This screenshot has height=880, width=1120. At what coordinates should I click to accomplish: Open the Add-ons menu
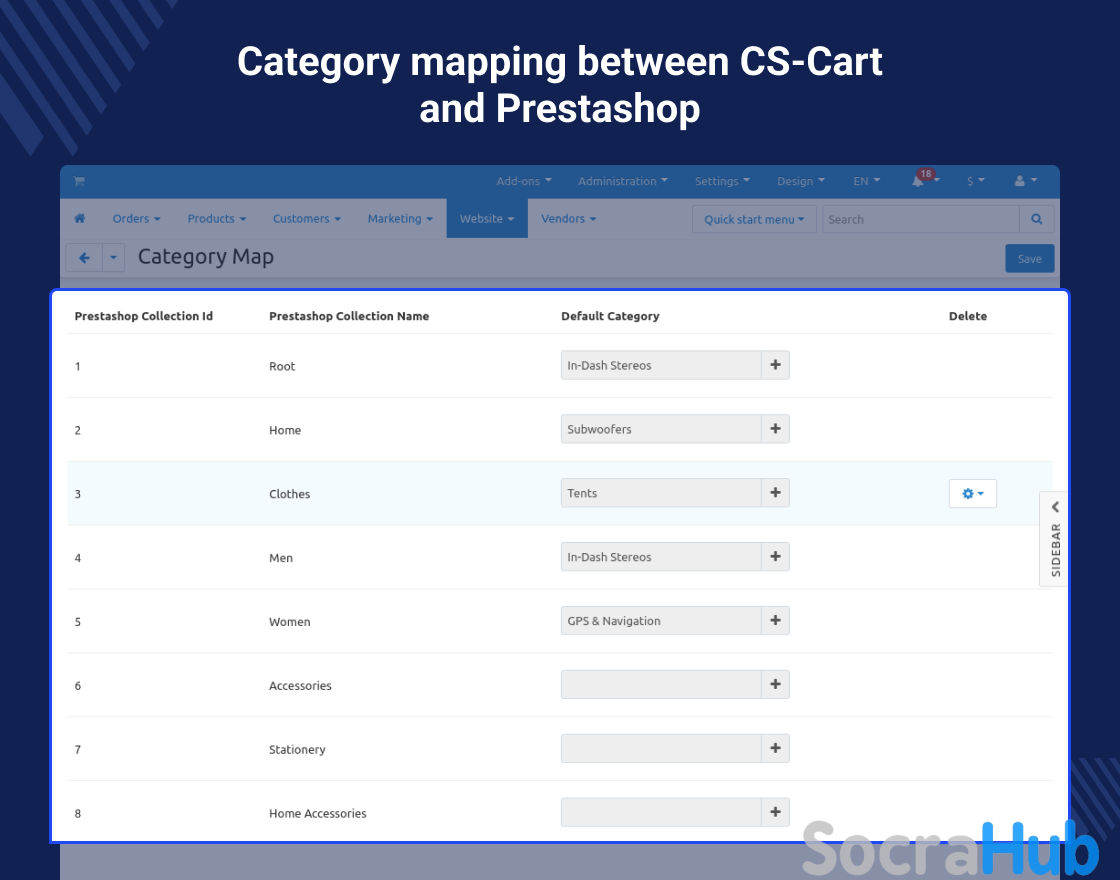523,181
